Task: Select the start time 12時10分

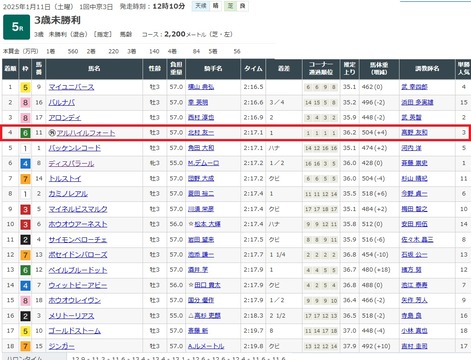Action: click(x=168, y=6)
